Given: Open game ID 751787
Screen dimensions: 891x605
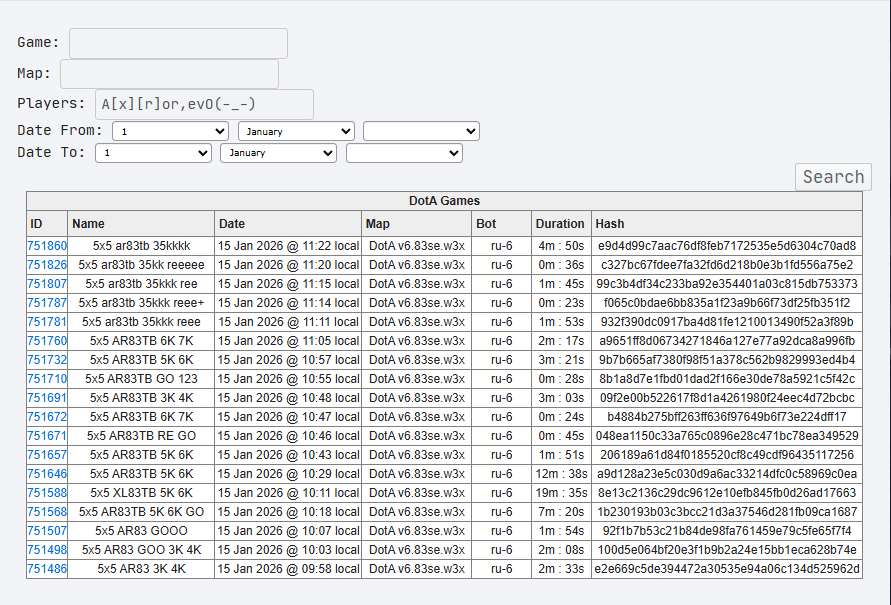Looking at the screenshot, I should click(x=47, y=303).
